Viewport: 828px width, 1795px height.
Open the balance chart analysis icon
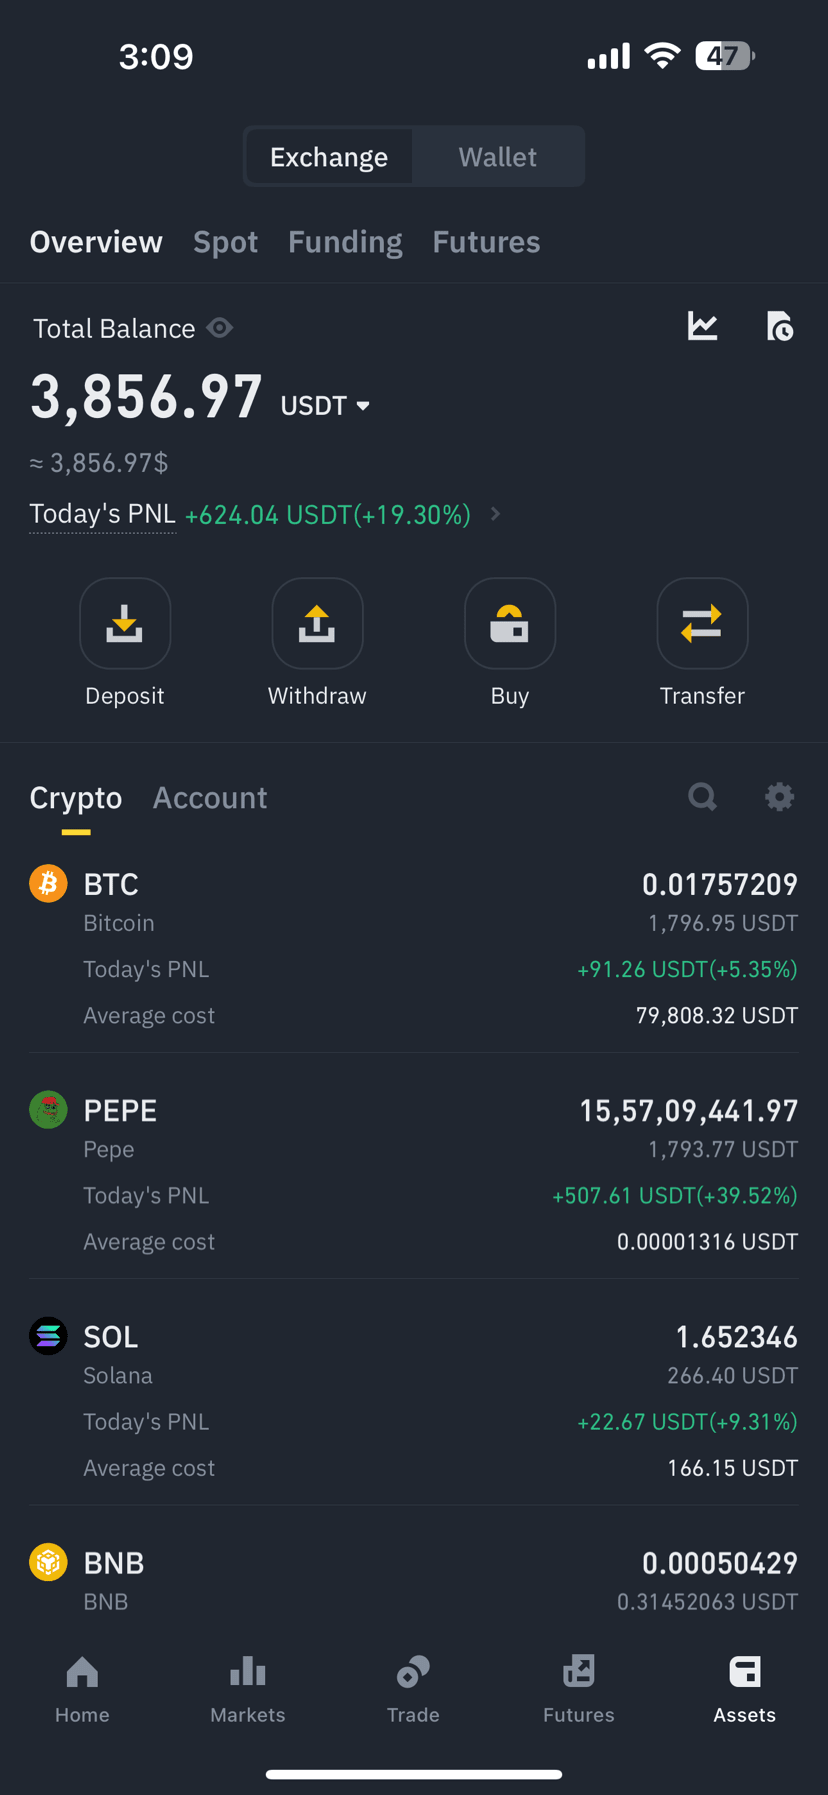coord(703,326)
